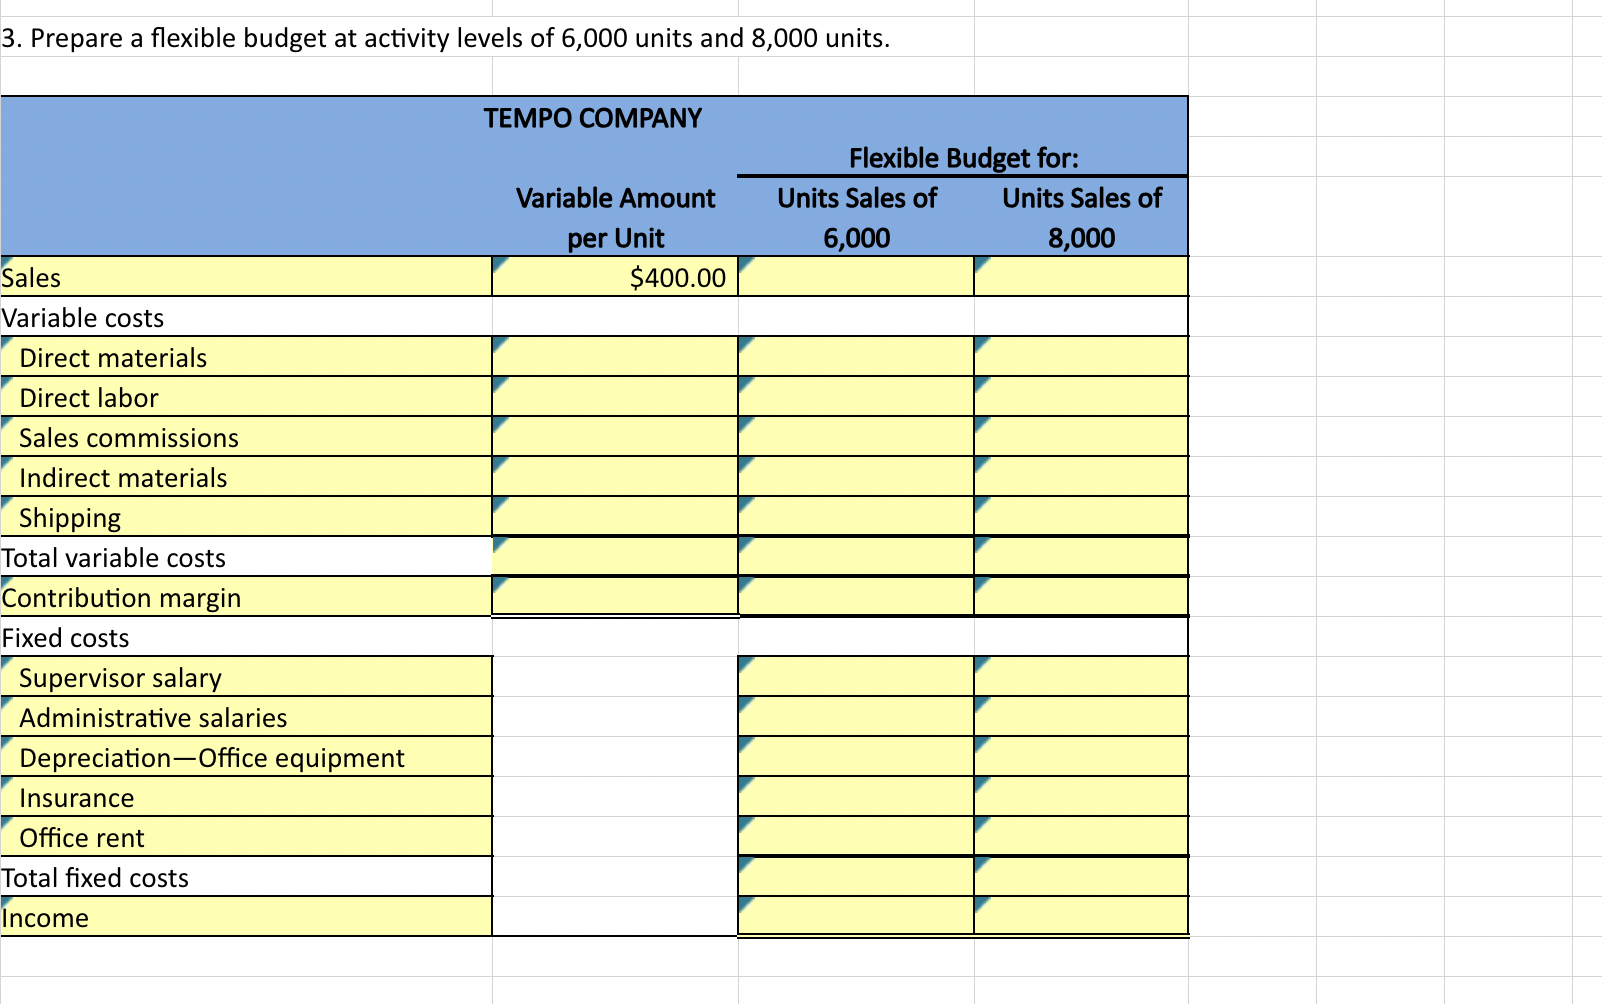Select Contribution margin cell for 6,000 units
The image size is (1602, 1004).
click(x=856, y=596)
